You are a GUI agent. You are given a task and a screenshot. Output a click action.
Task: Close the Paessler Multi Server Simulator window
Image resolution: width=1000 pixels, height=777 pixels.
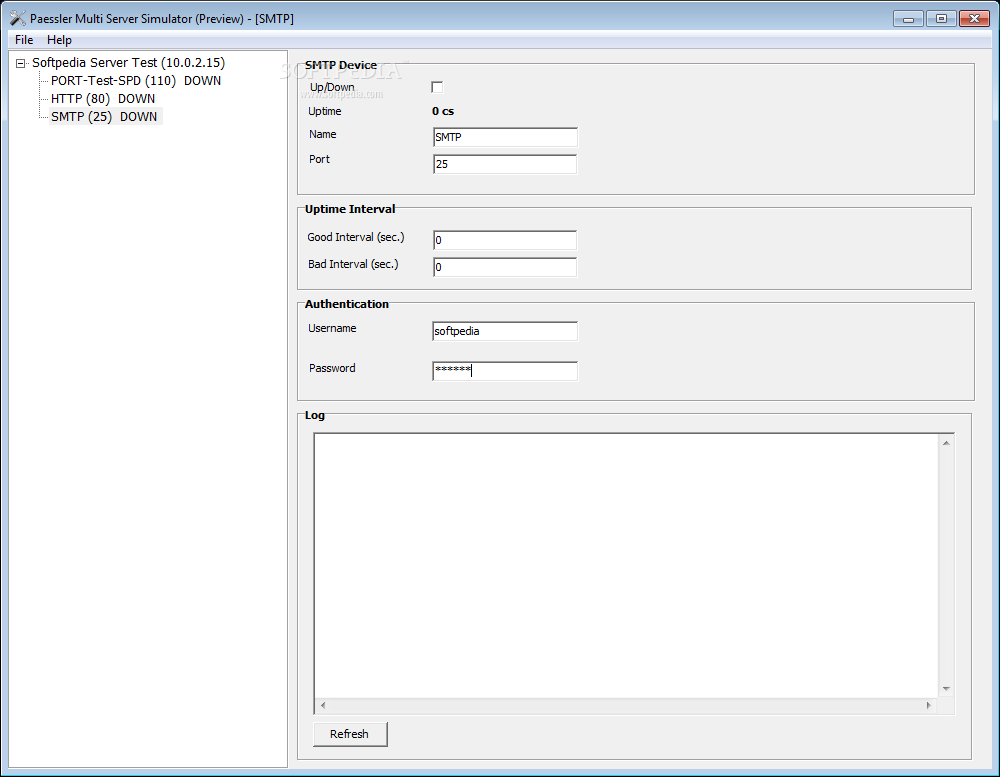974,18
